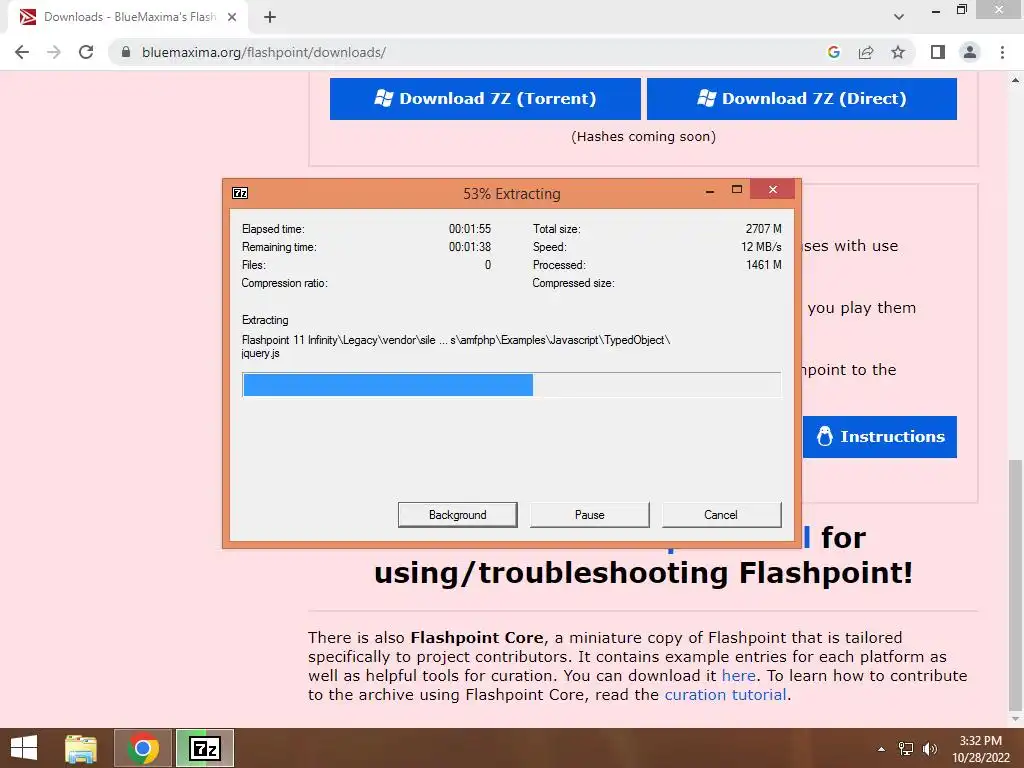Click the scrollbar up arrow
The image size is (1024, 768).
[x=1015, y=80]
